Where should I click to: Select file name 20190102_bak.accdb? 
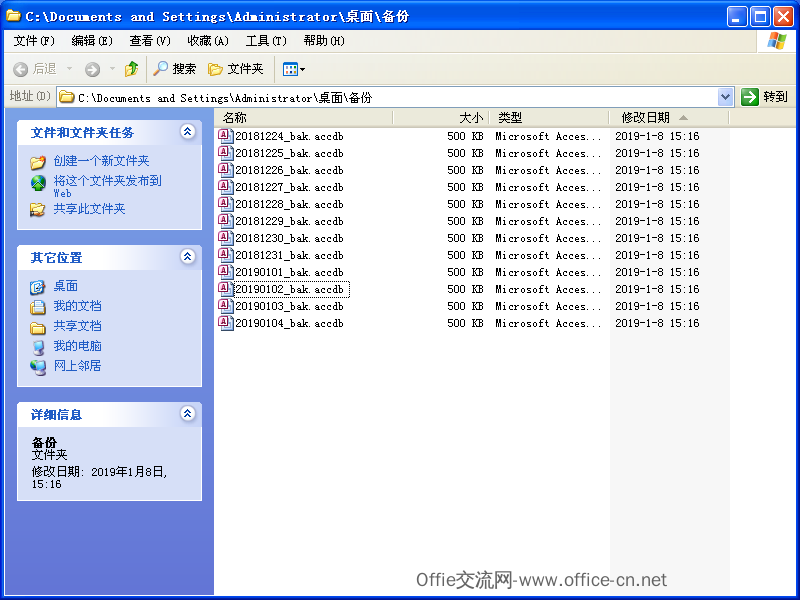[291, 289]
